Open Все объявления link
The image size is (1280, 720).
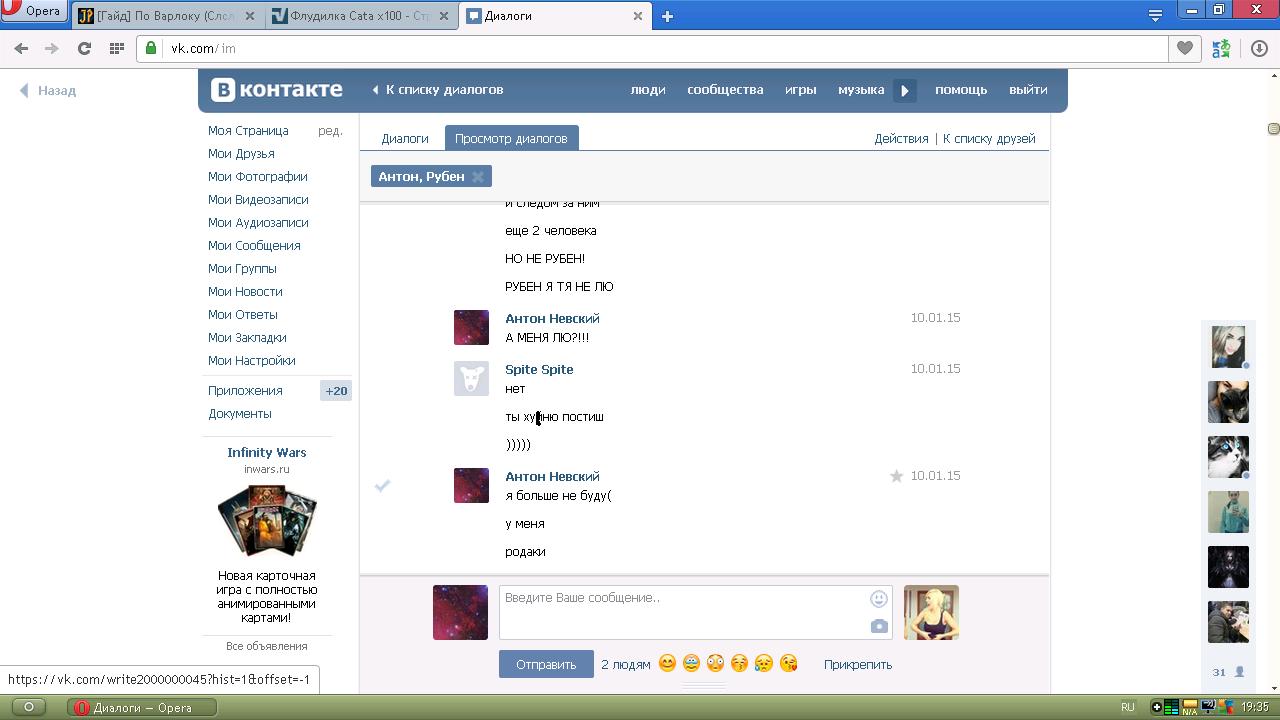pos(267,646)
